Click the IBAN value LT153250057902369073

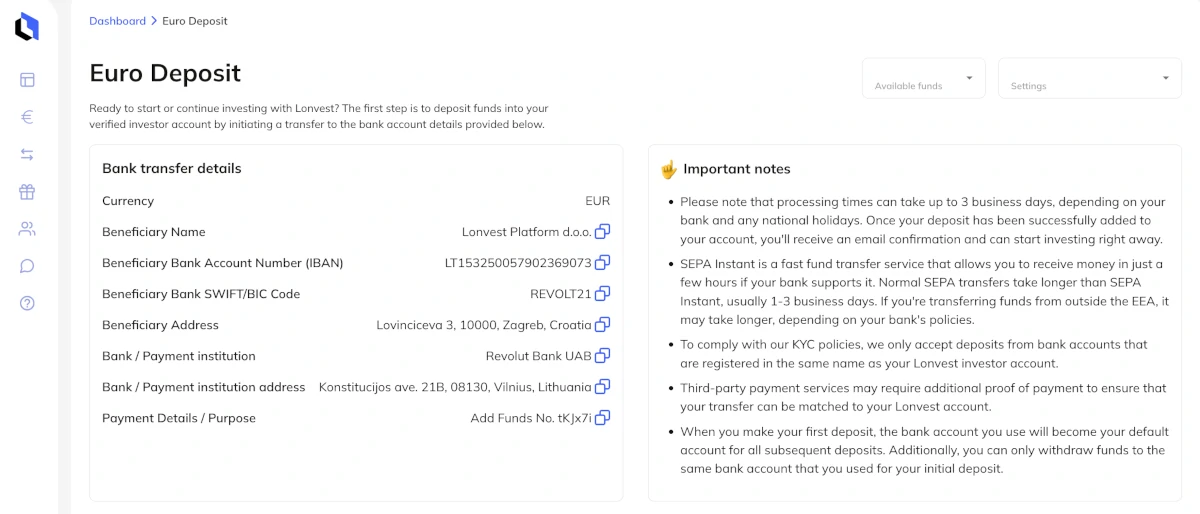[518, 263]
